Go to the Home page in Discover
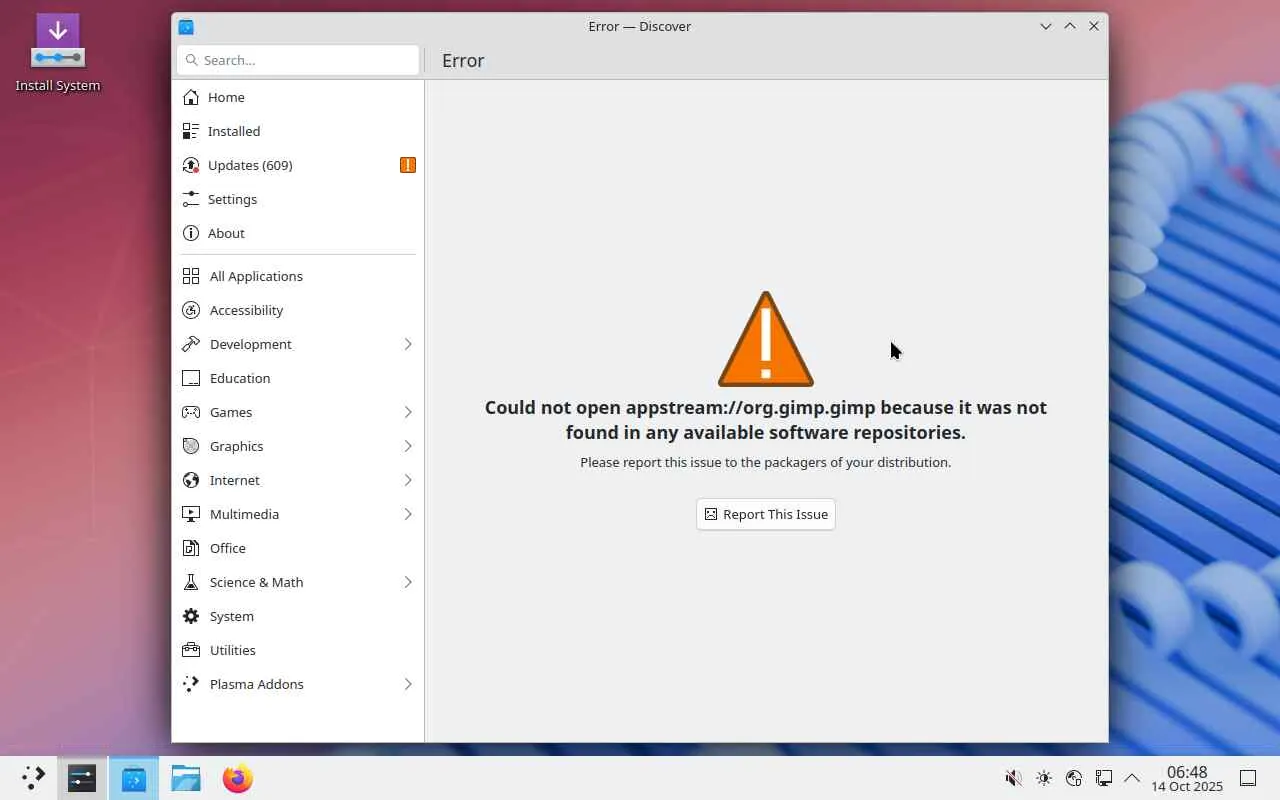The width and height of the screenshot is (1280, 800). point(298,97)
